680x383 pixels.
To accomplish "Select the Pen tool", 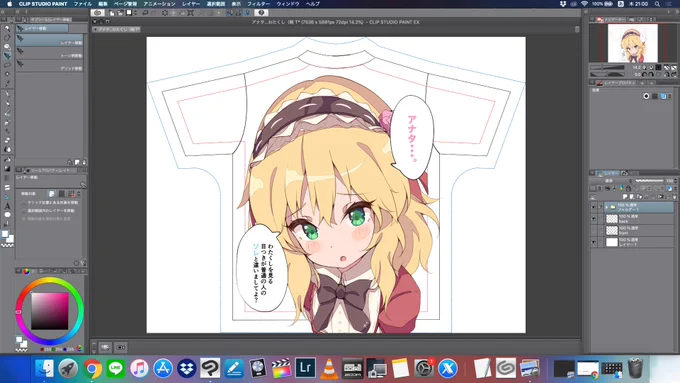I will click(x=7, y=93).
